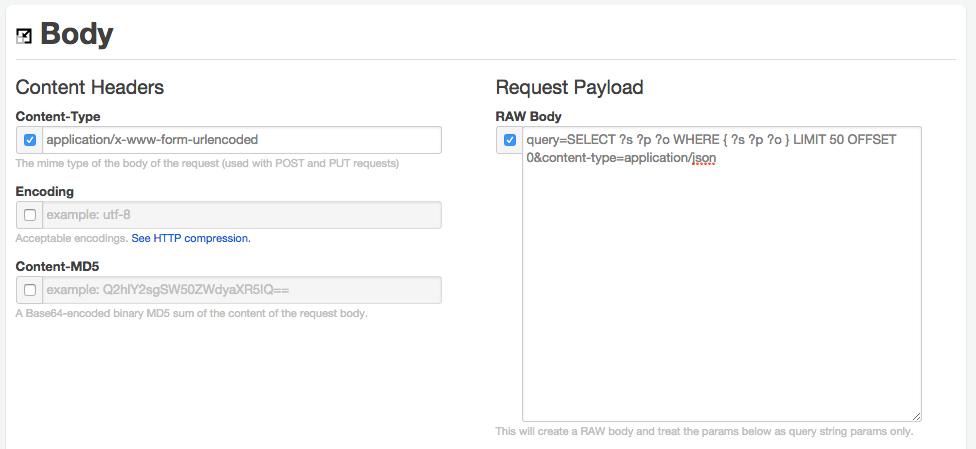Click the RAW Body textarea resize handle

(915, 415)
